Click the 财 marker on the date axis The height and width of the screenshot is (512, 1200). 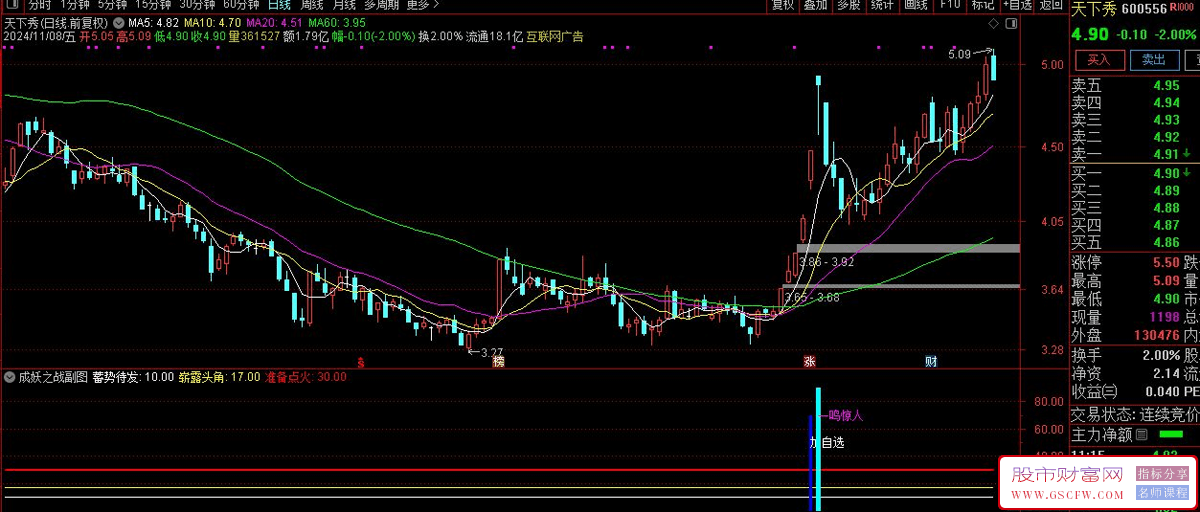[929, 361]
